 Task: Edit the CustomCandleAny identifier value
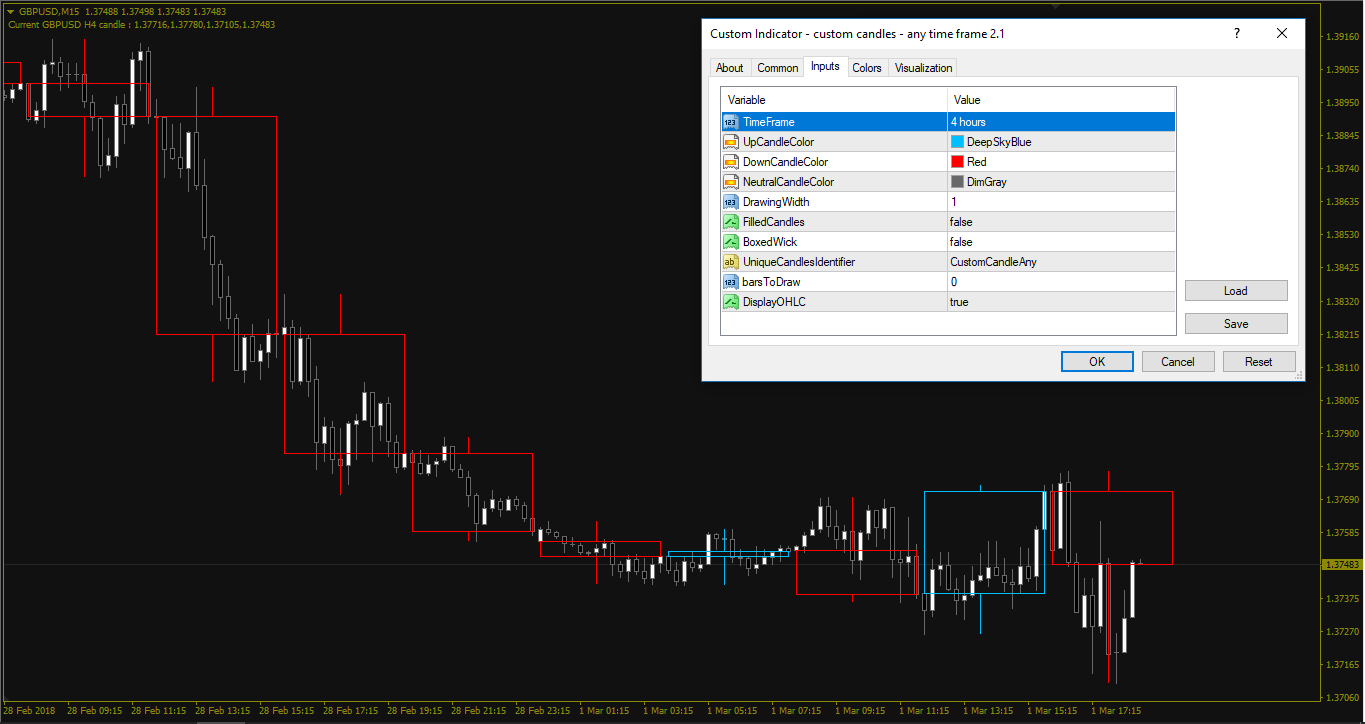pos(1061,262)
